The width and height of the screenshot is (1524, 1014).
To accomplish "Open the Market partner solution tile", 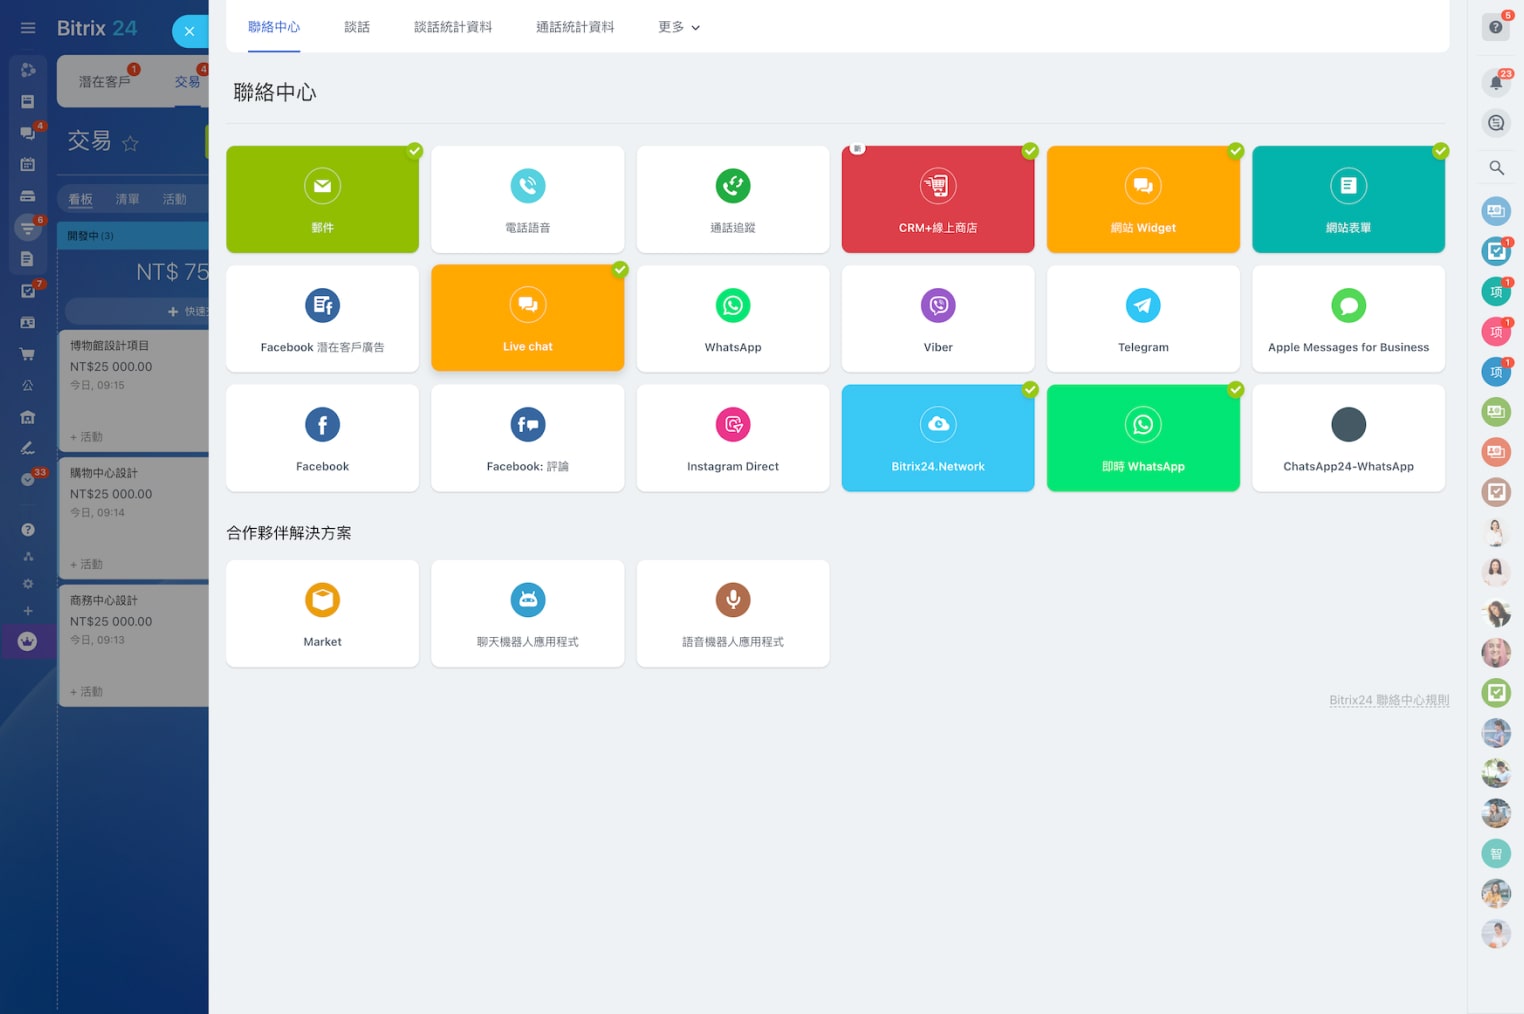I will point(322,612).
